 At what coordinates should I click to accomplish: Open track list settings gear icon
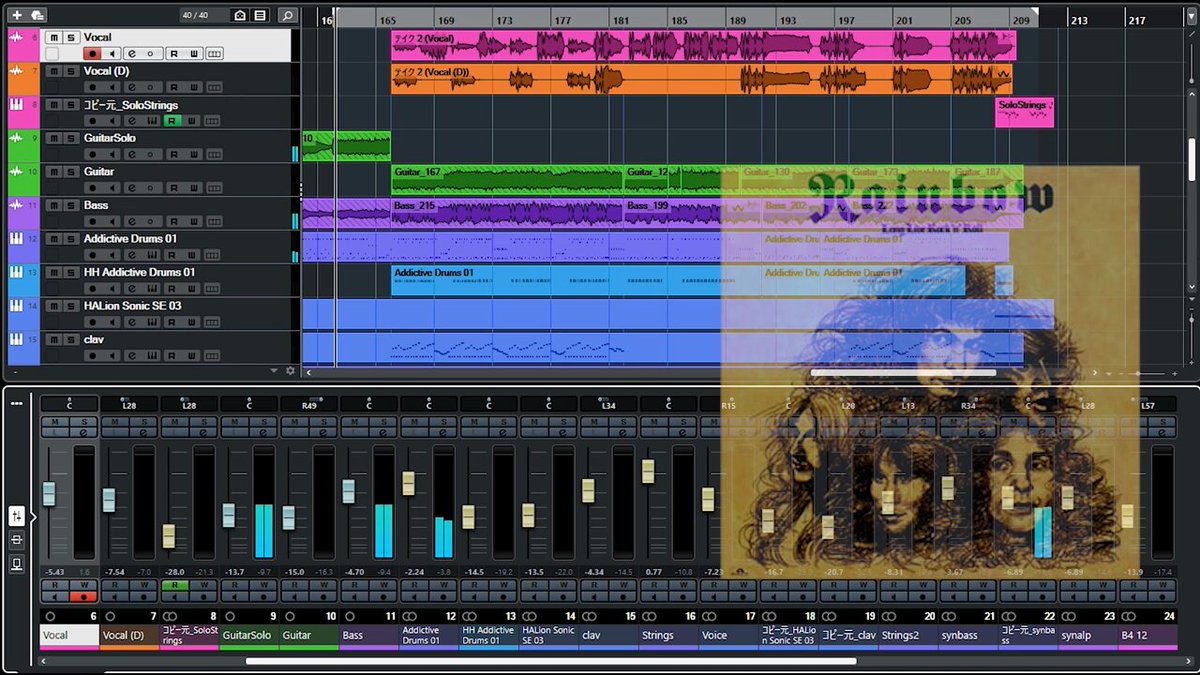click(291, 370)
